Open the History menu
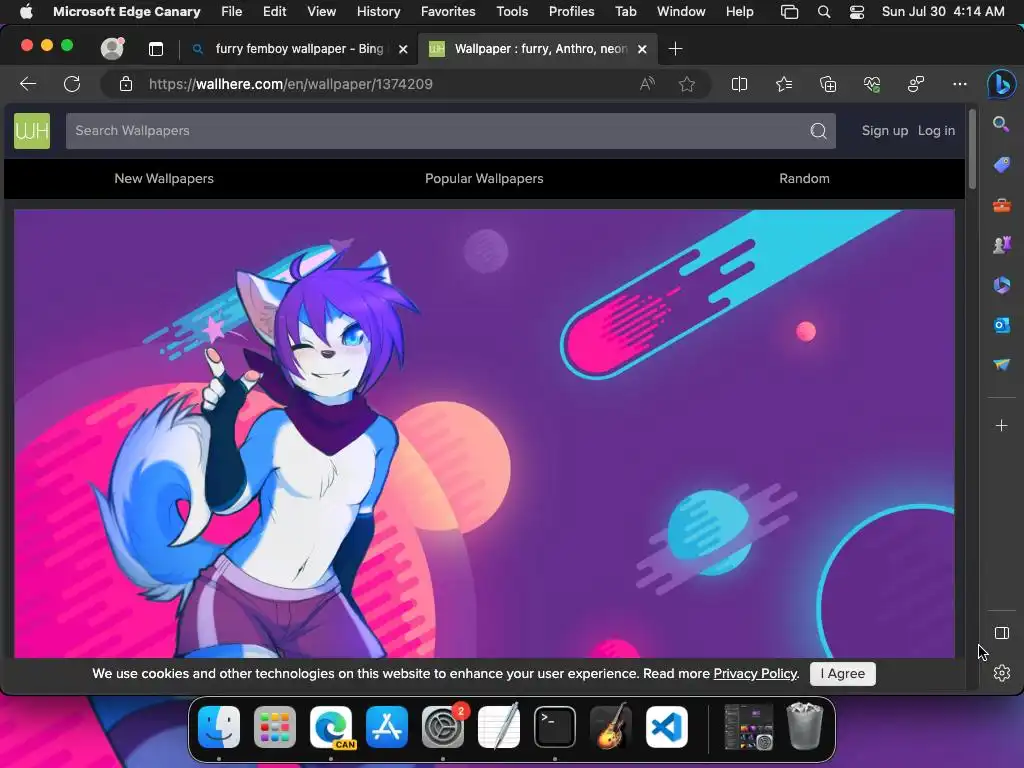 pyautogui.click(x=378, y=12)
